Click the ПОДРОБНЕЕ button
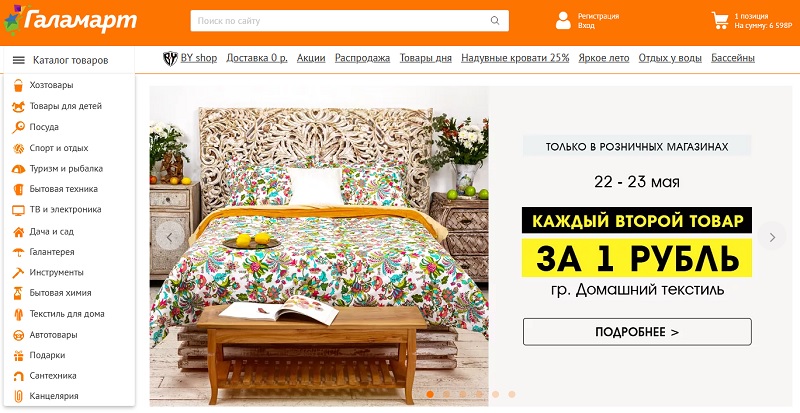The width and height of the screenshot is (800, 413). [637, 332]
